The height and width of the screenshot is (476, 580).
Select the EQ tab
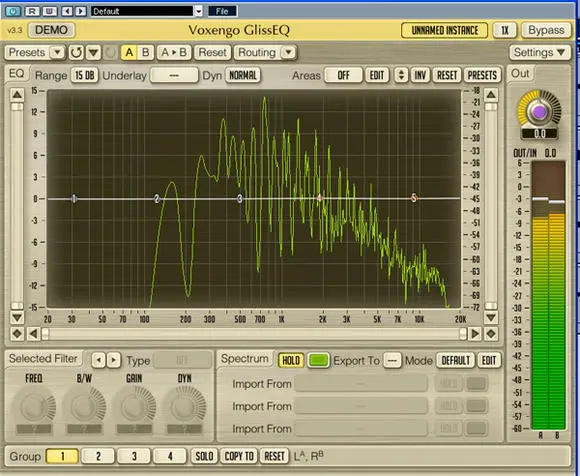16,73
